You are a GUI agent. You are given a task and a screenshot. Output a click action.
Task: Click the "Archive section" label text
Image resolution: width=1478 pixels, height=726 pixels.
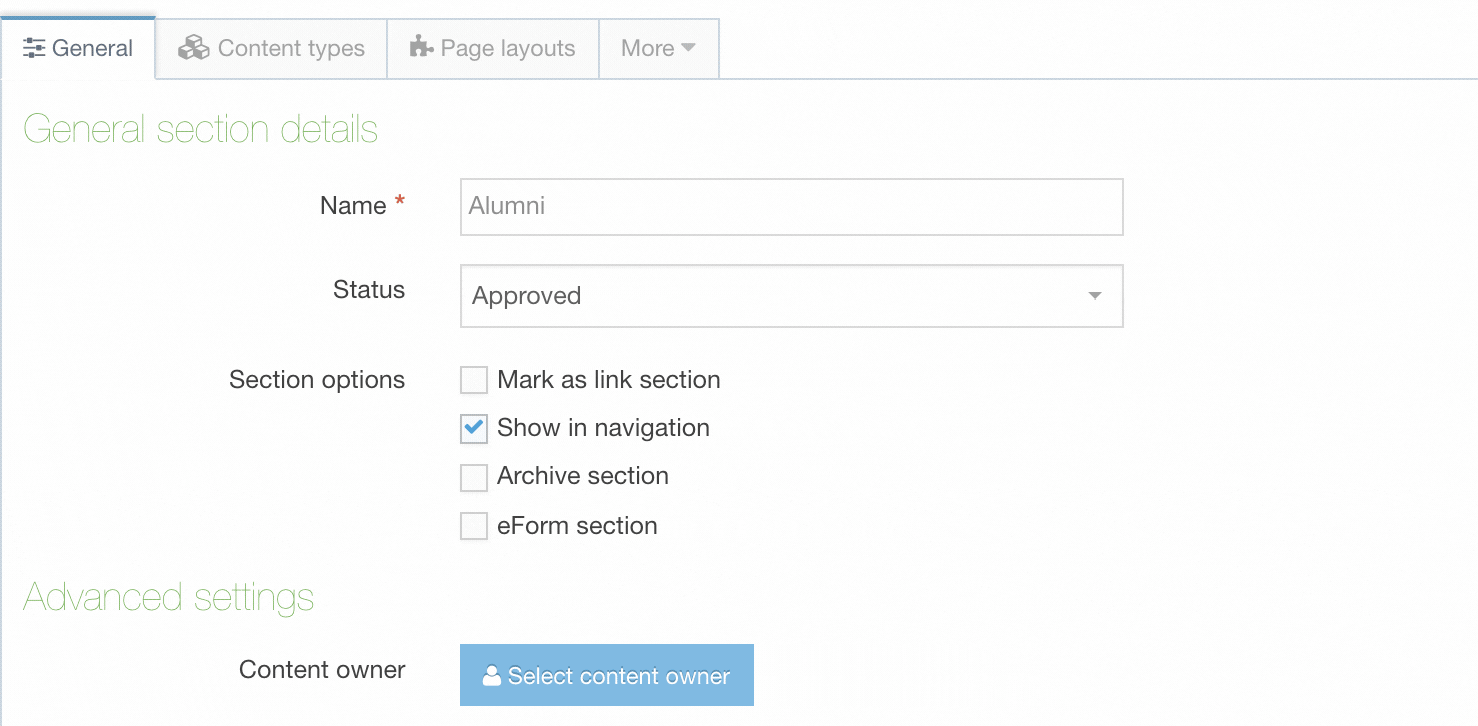point(582,476)
